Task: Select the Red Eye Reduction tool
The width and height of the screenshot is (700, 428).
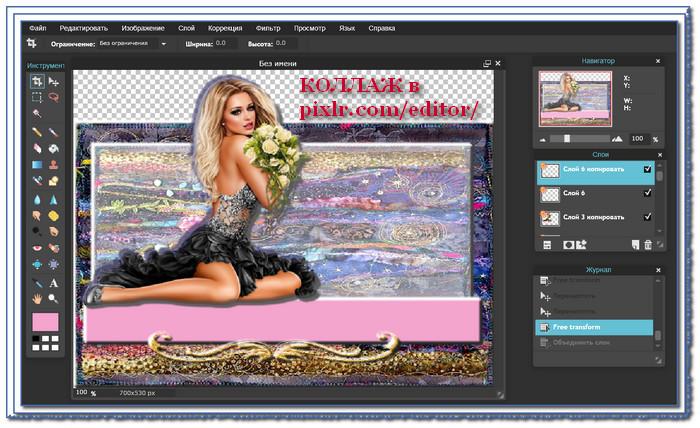Action: 37,248
